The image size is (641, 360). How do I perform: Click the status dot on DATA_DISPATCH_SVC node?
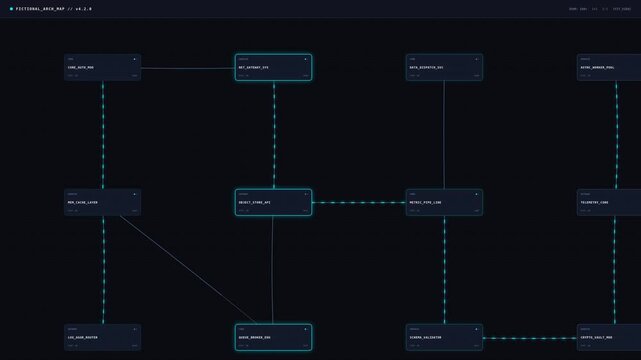coord(476,59)
